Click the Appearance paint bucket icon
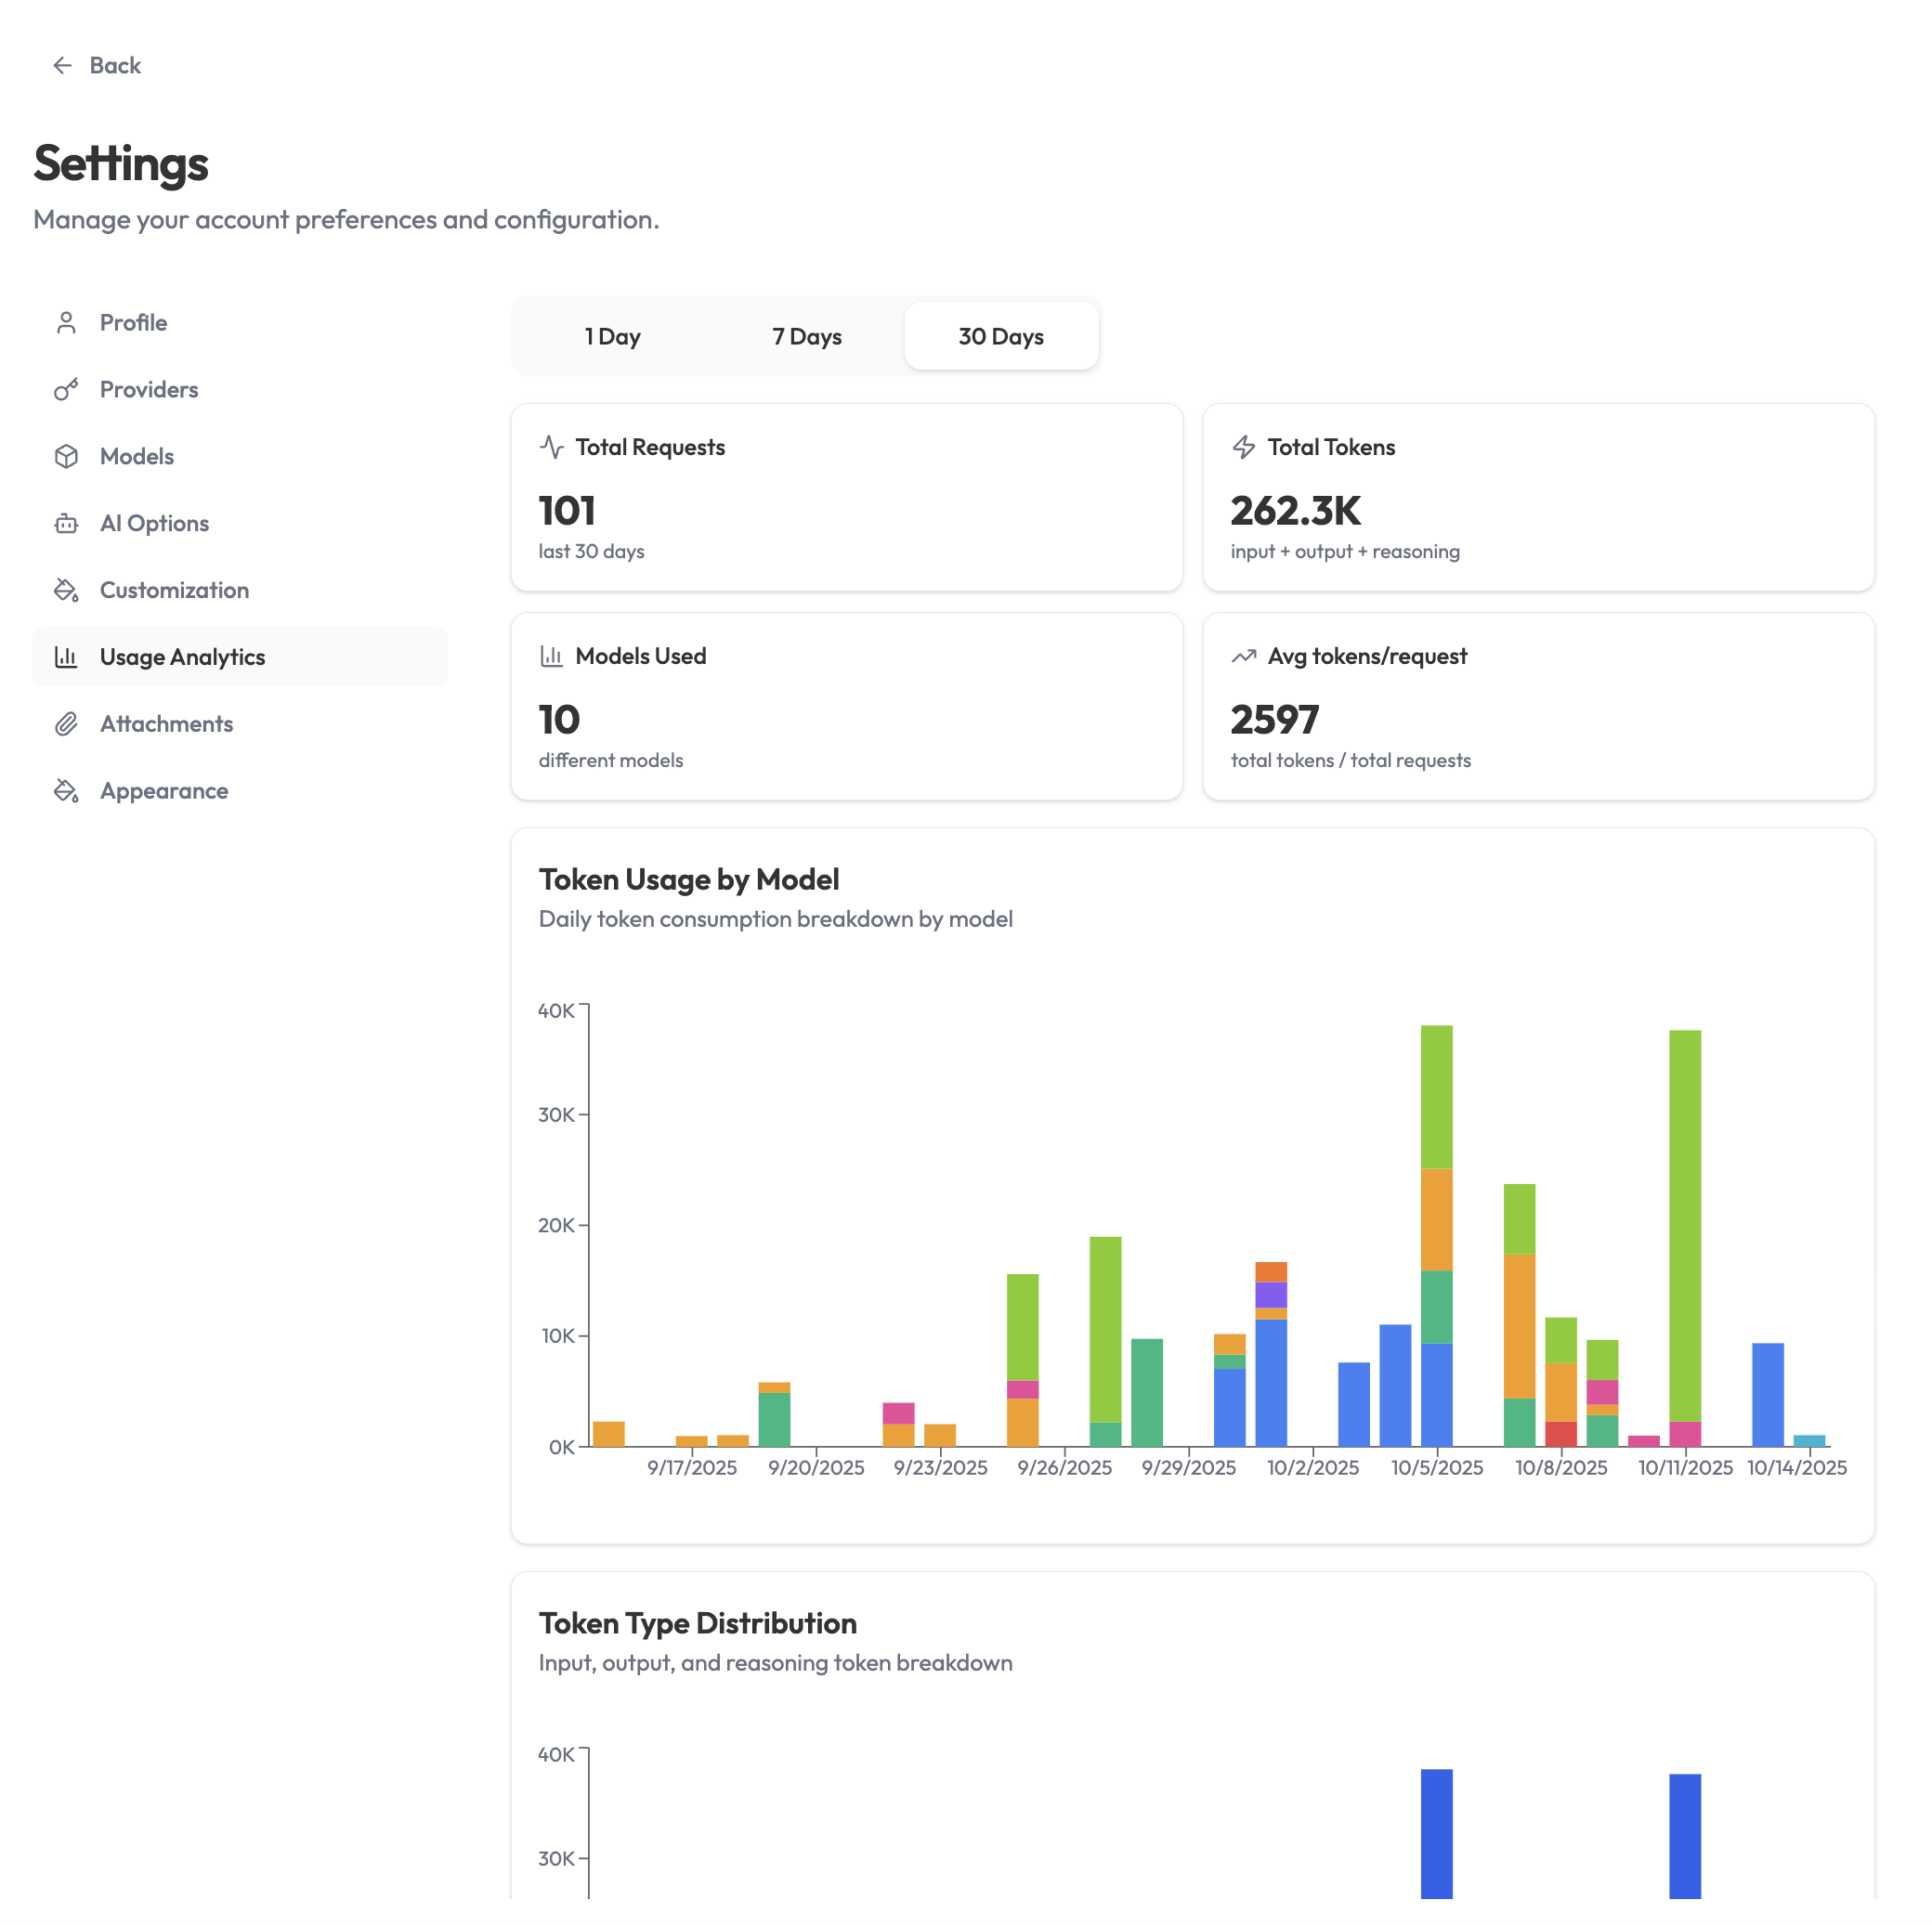The width and height of the screenshot is (1932, 1926). (66, 792)
